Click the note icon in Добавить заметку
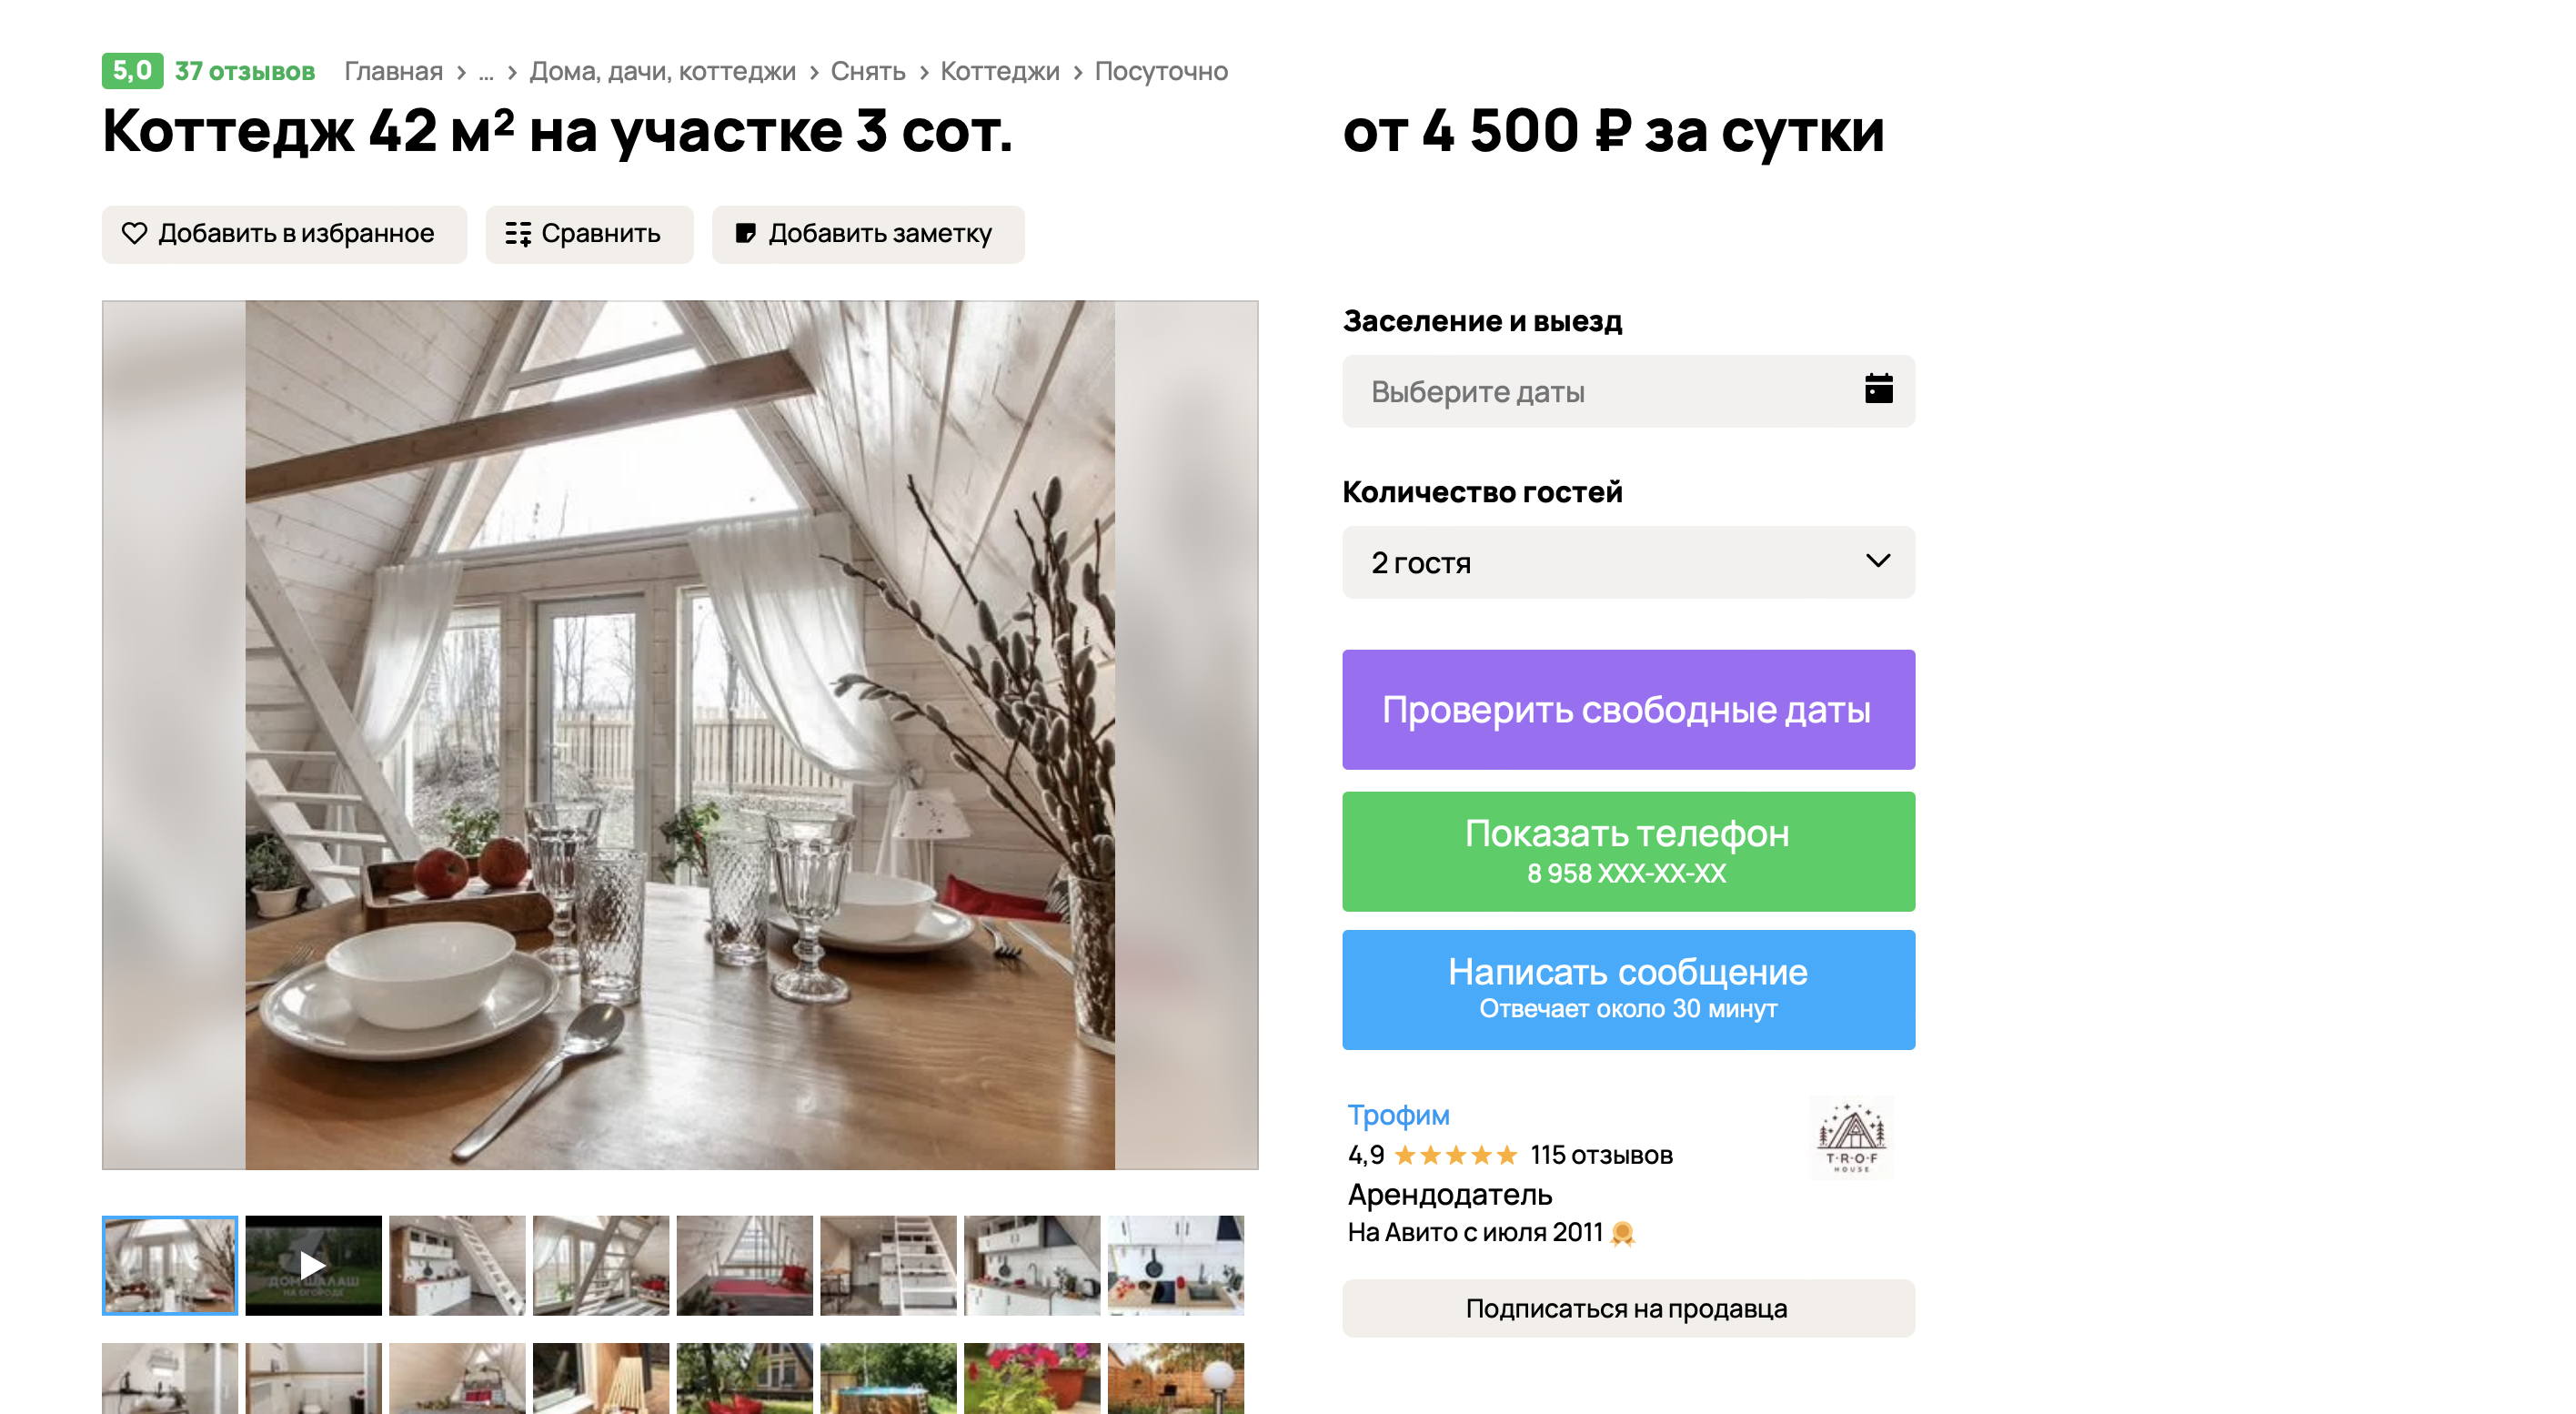 (x=745, y=234)
